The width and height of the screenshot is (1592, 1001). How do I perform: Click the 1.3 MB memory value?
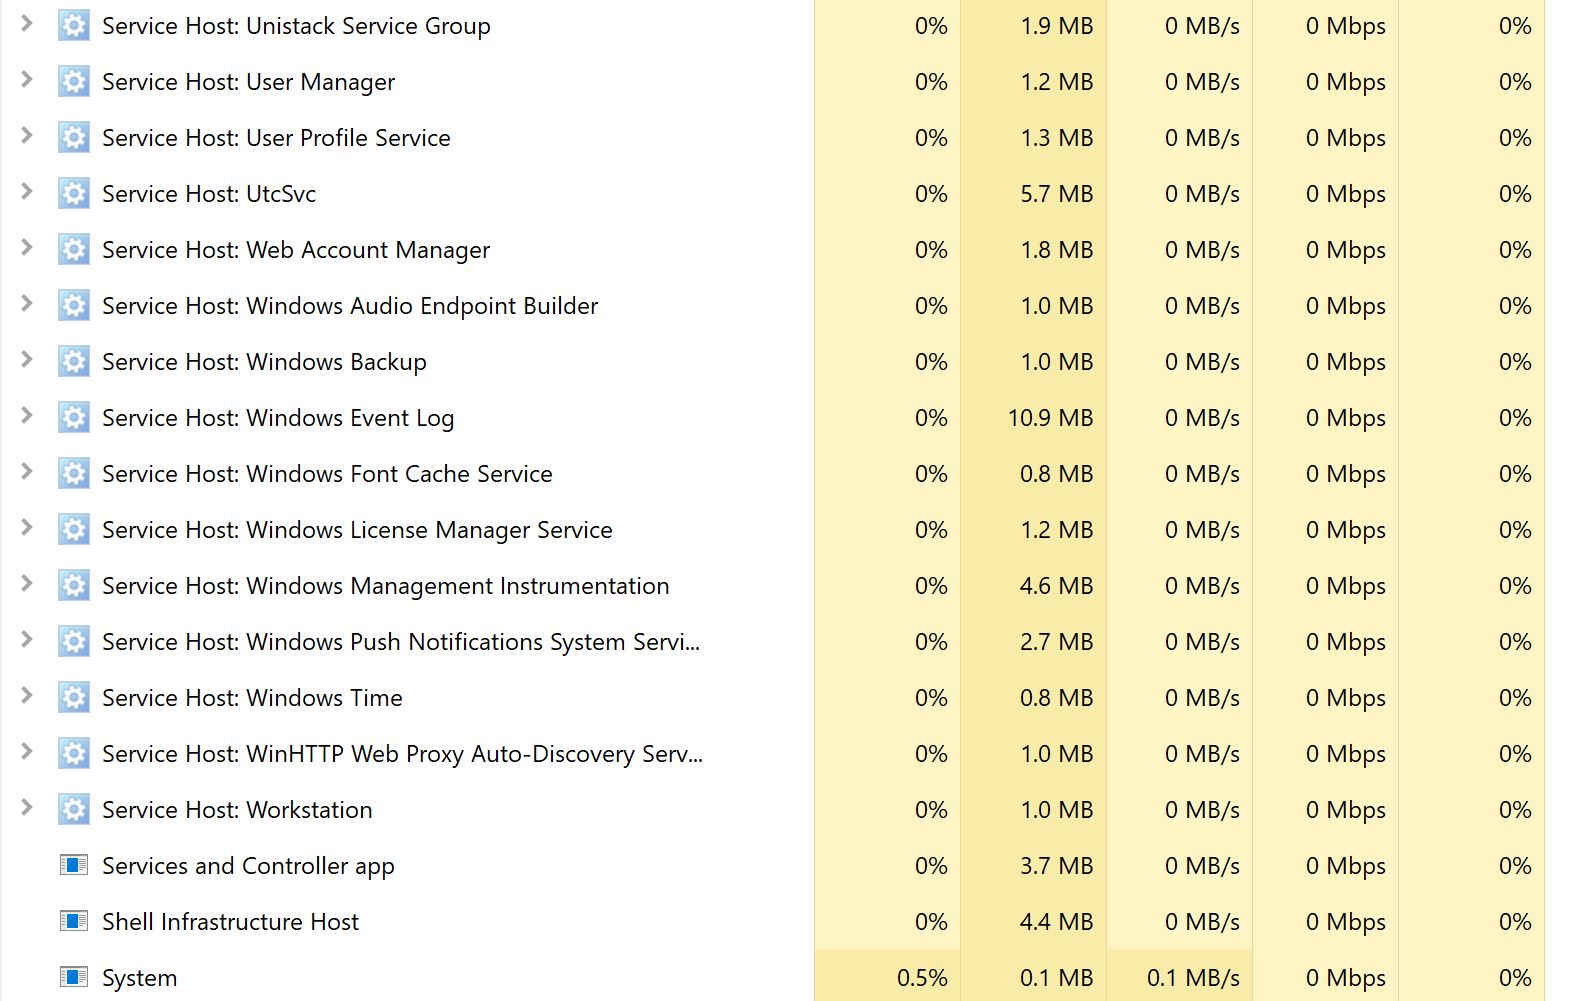[x=1056, y=138]
